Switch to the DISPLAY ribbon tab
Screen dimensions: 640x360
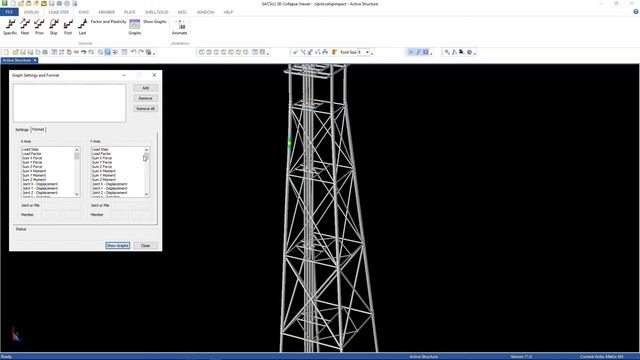coord(31,12)
